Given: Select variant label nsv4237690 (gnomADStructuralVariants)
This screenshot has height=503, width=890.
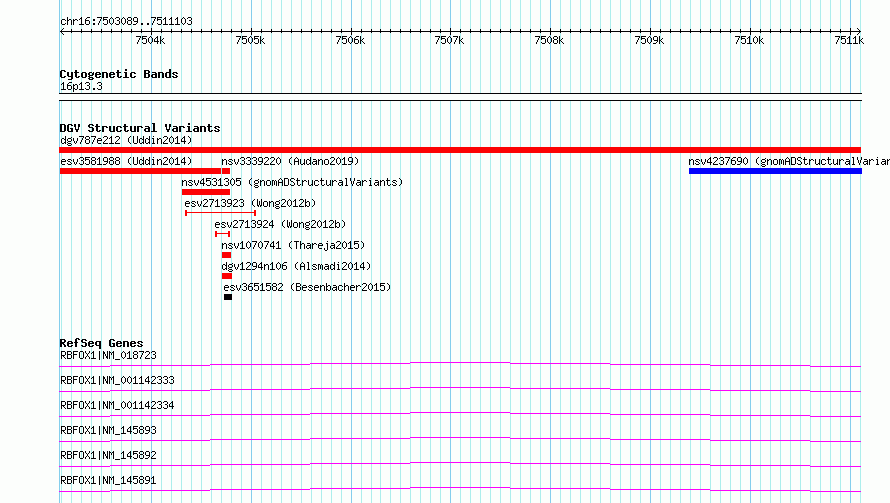Looking at the screenshot, I should pos(789,161).
